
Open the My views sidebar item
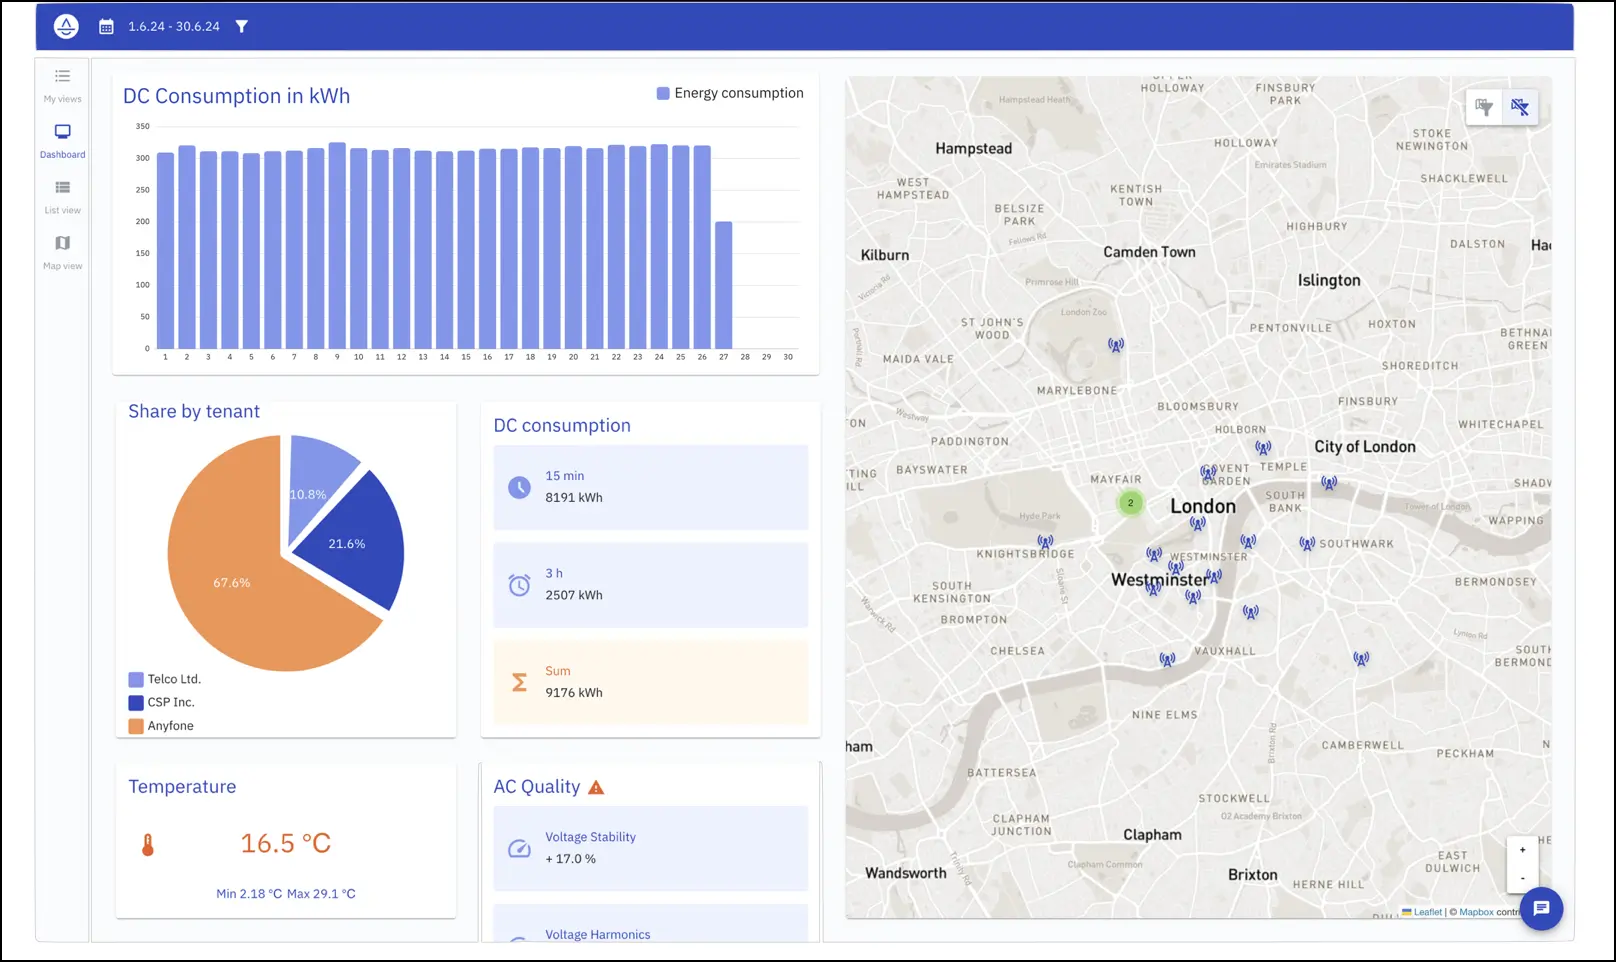click(62, 85)
